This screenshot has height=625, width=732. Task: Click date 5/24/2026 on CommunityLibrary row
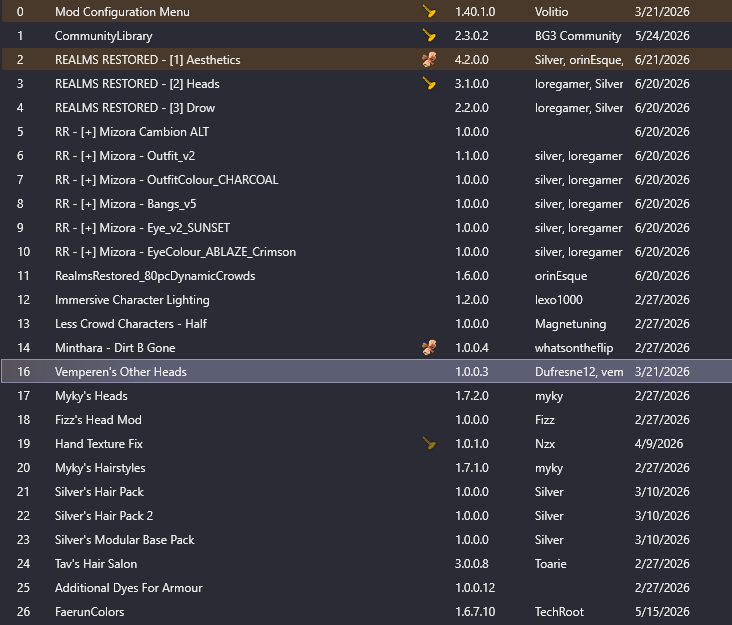662,36
